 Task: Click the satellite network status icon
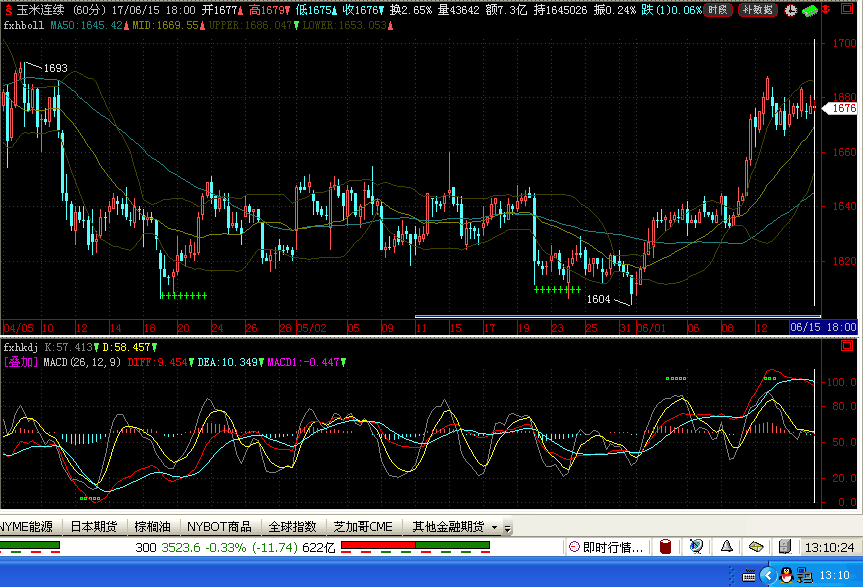[x=697, y=547]
